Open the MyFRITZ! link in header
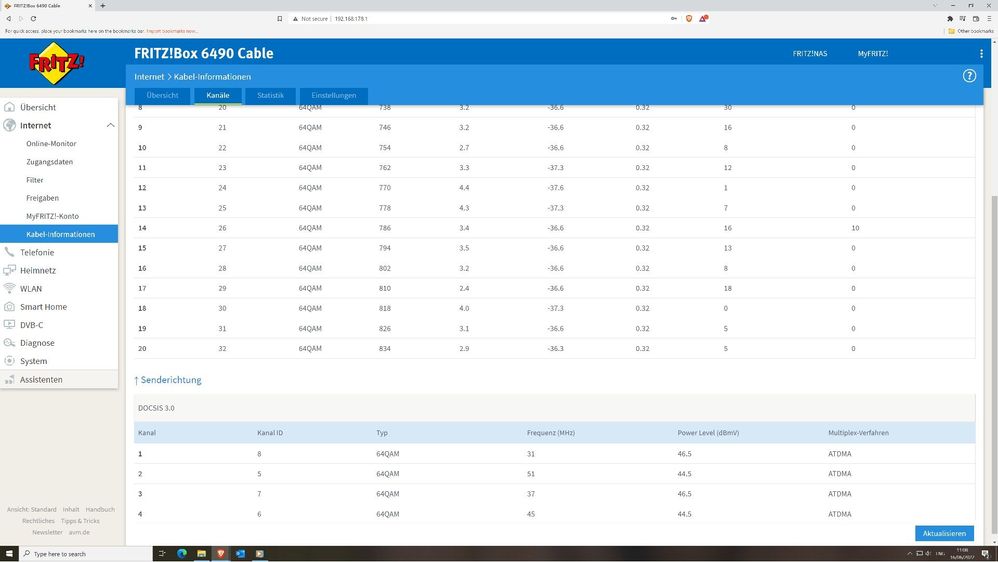Image resolution: width=998 pixels, height=562 pixels. (x=872, y=53)
